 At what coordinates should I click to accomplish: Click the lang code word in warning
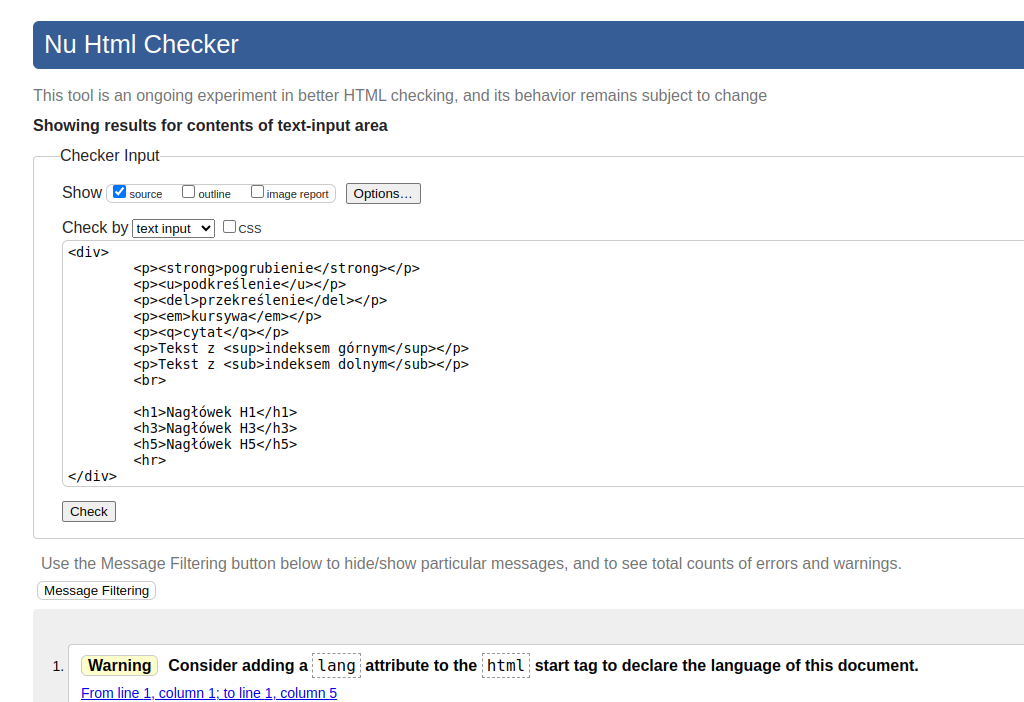coord(336,665)
